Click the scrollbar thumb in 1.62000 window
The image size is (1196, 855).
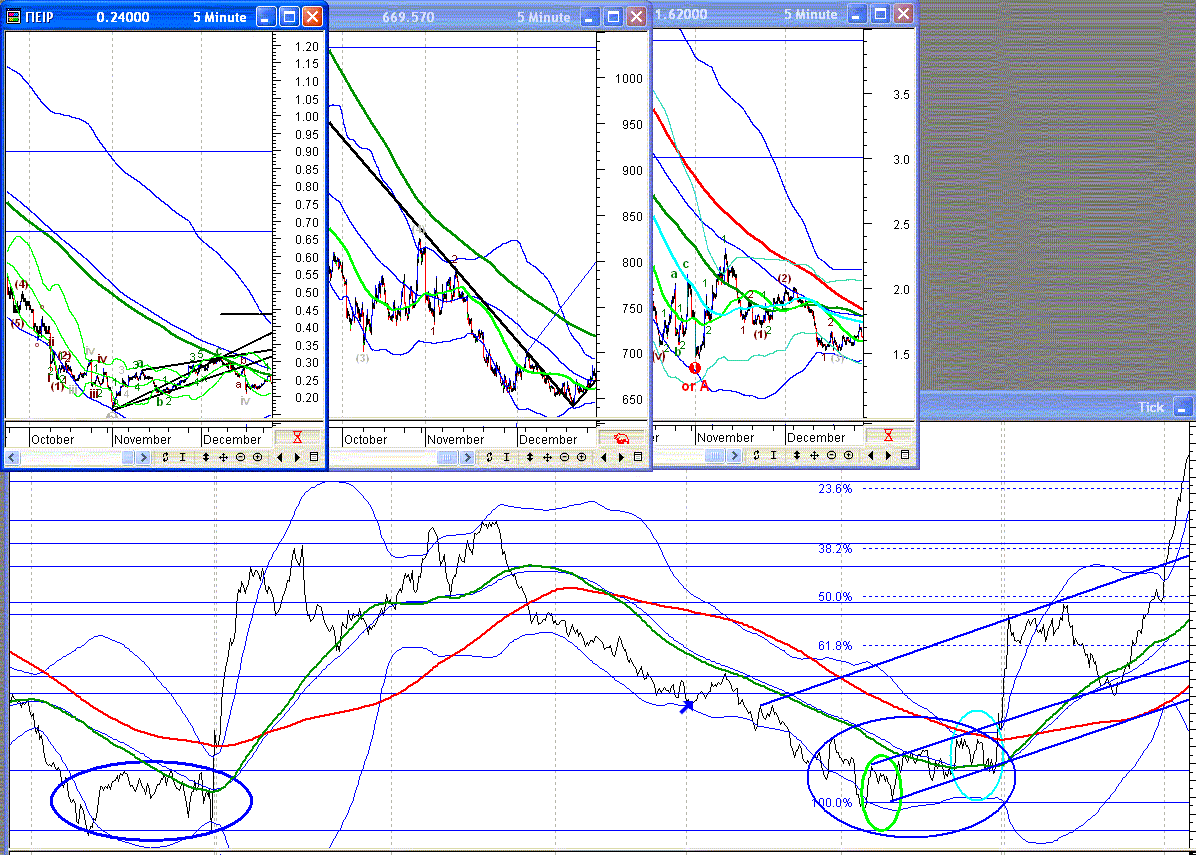(715, 455)
